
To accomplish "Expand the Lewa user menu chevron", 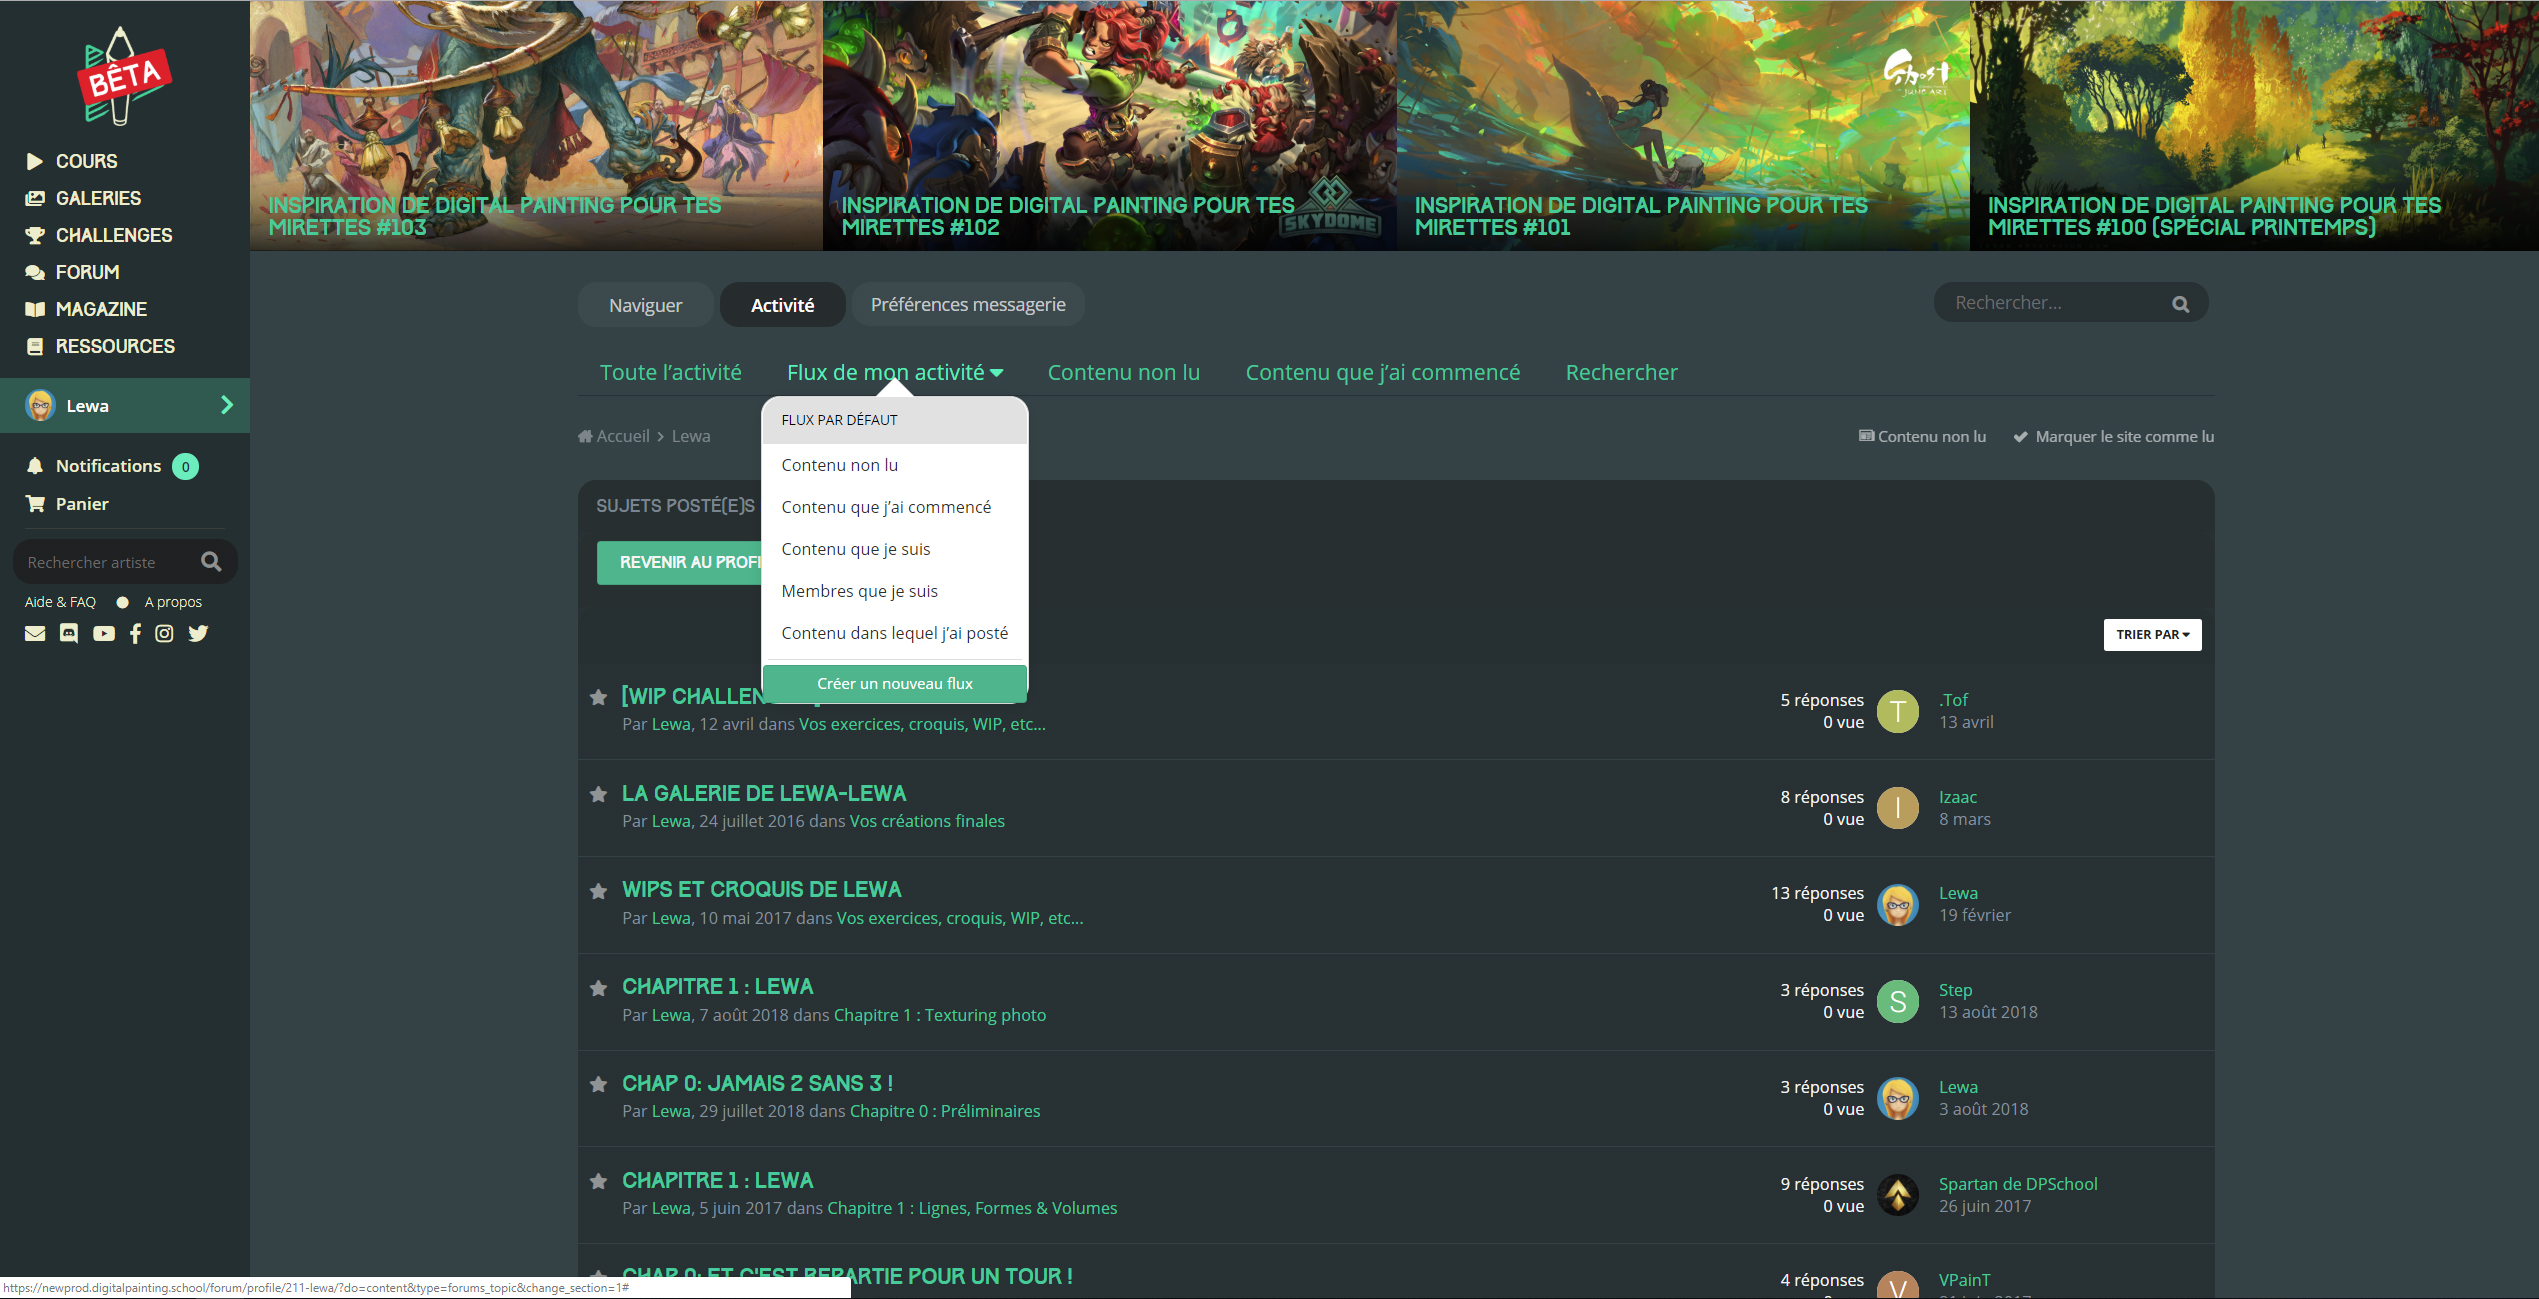I will coord(227,405).
